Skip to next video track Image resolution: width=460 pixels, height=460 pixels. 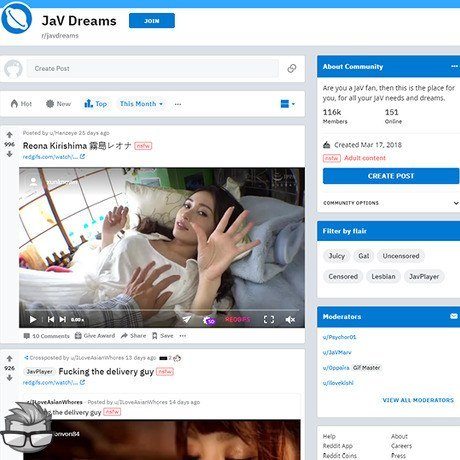pyautogui.click(x=63, y=319)
